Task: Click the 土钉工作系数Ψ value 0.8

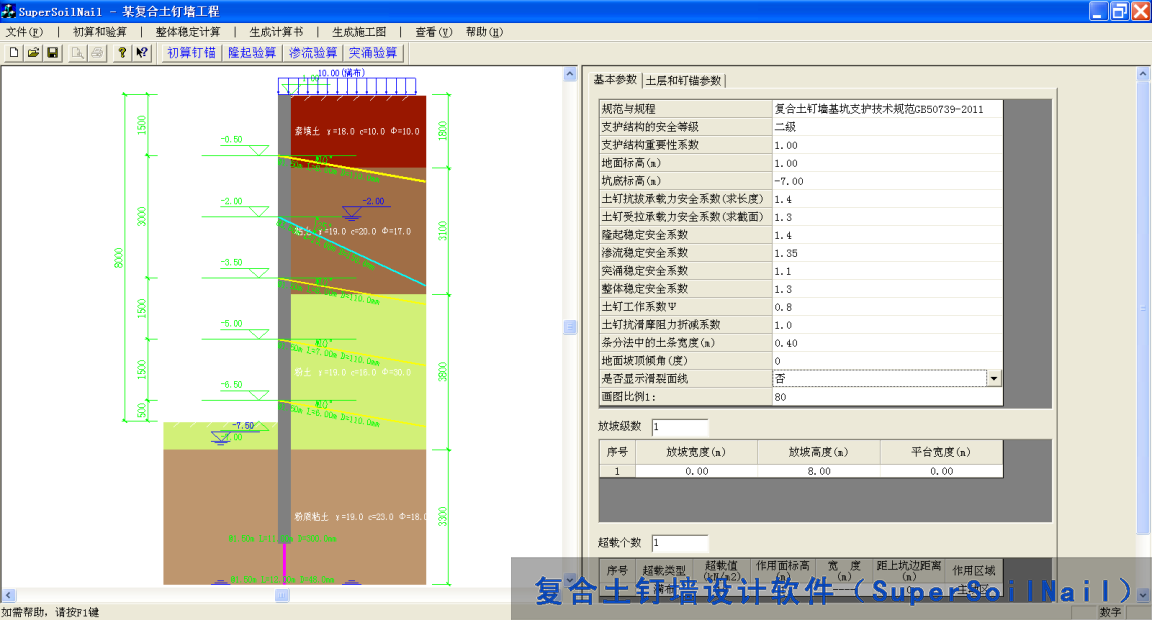Action: click(887, 307)
